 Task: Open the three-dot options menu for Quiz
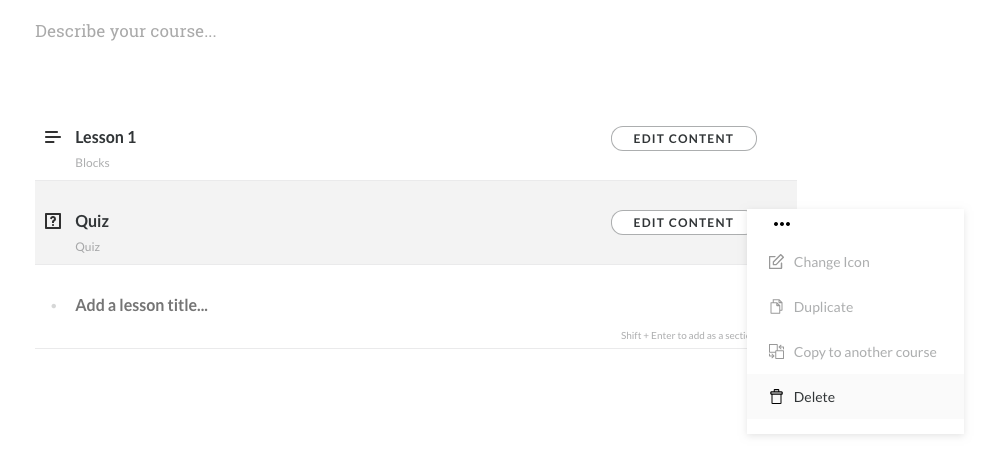781,224
